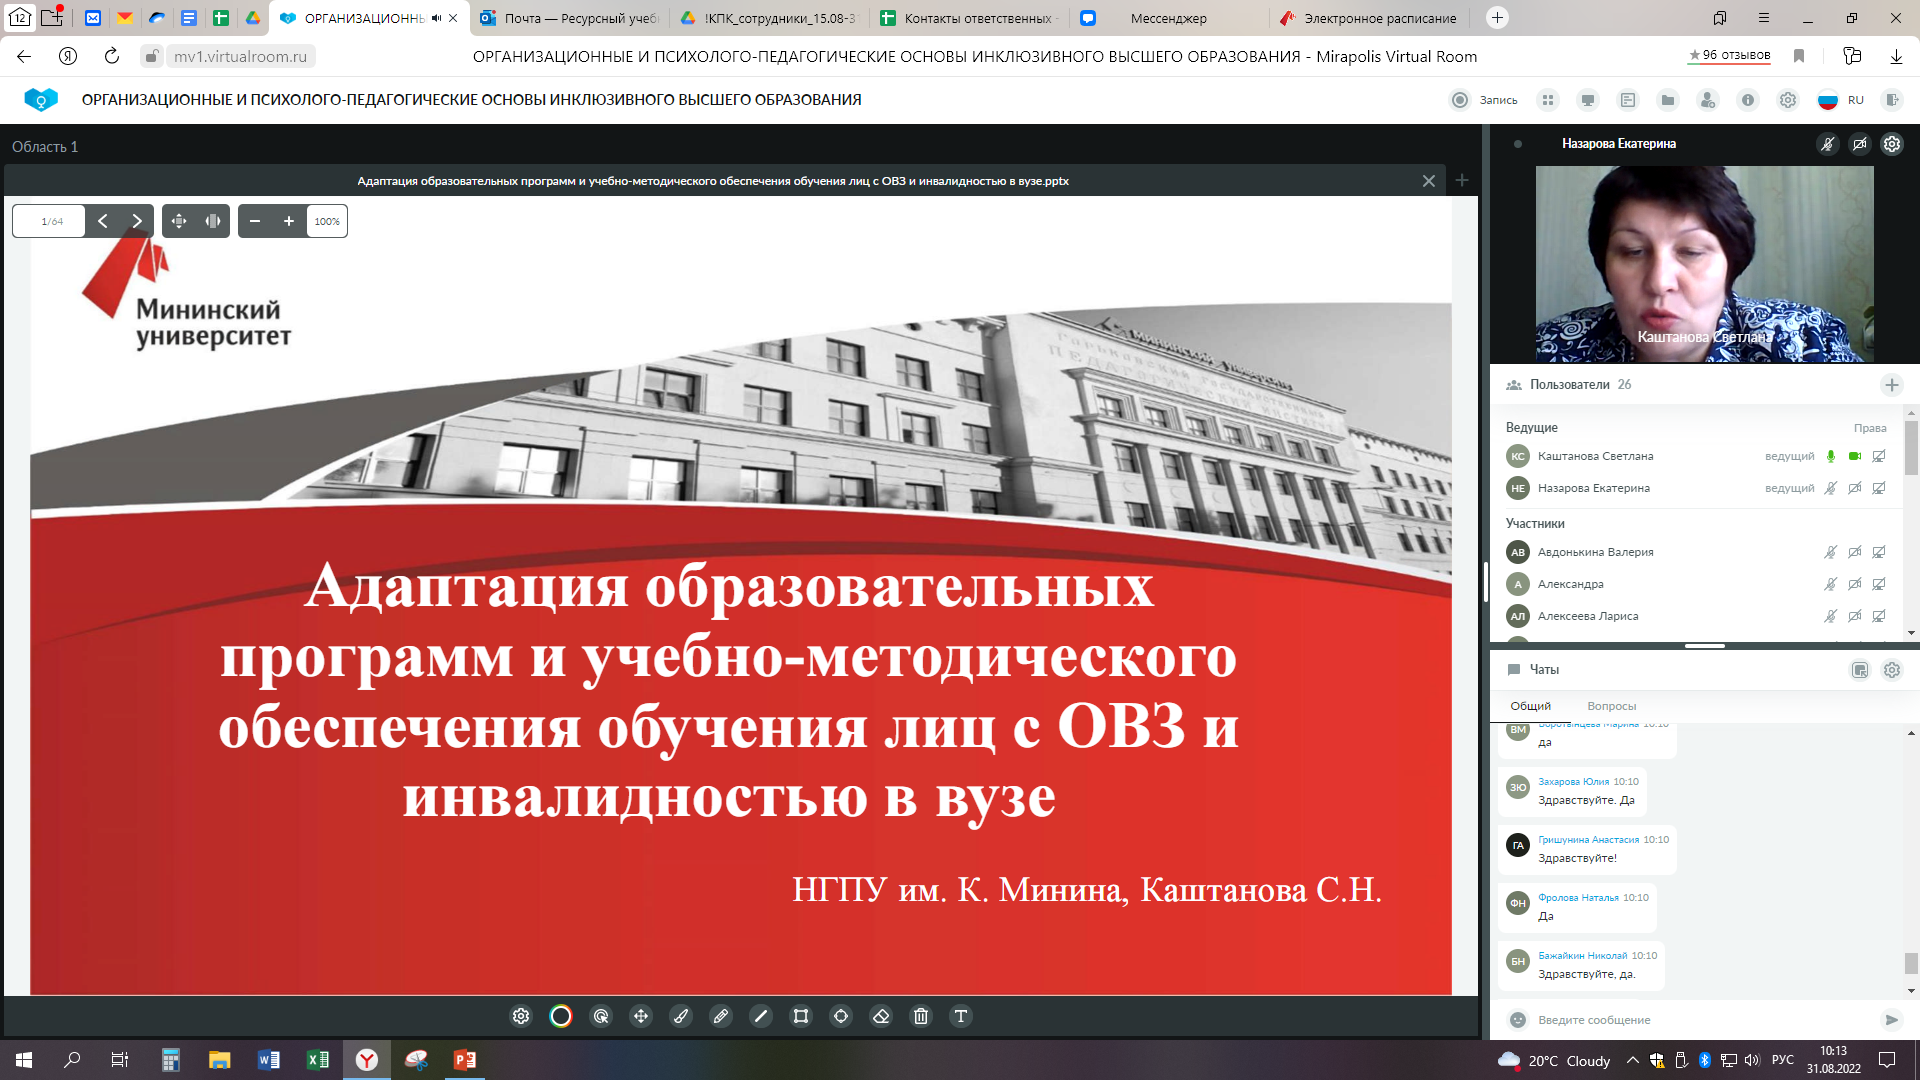Select the pencil tool
The width and height of the screenshot is (1920, 1080).
[x=721, y=1016]
